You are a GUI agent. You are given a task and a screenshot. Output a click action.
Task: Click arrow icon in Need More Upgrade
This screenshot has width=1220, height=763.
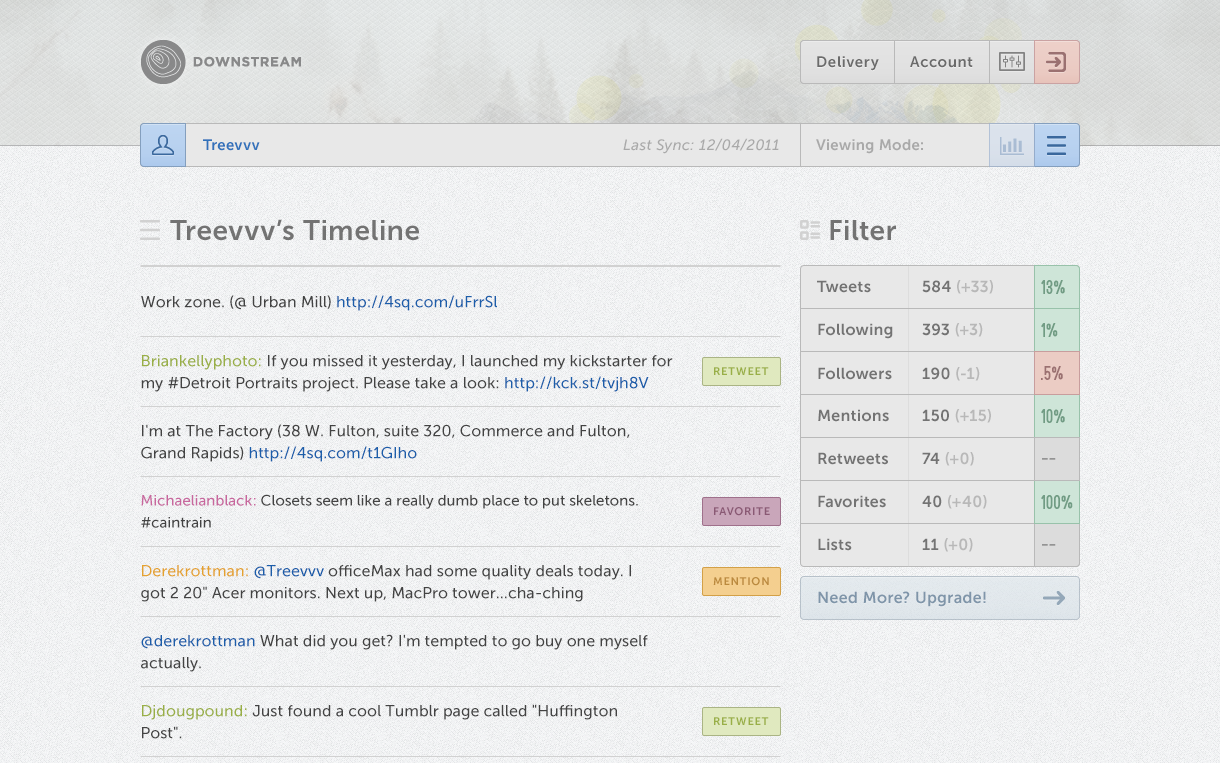tap(1053, 598)
